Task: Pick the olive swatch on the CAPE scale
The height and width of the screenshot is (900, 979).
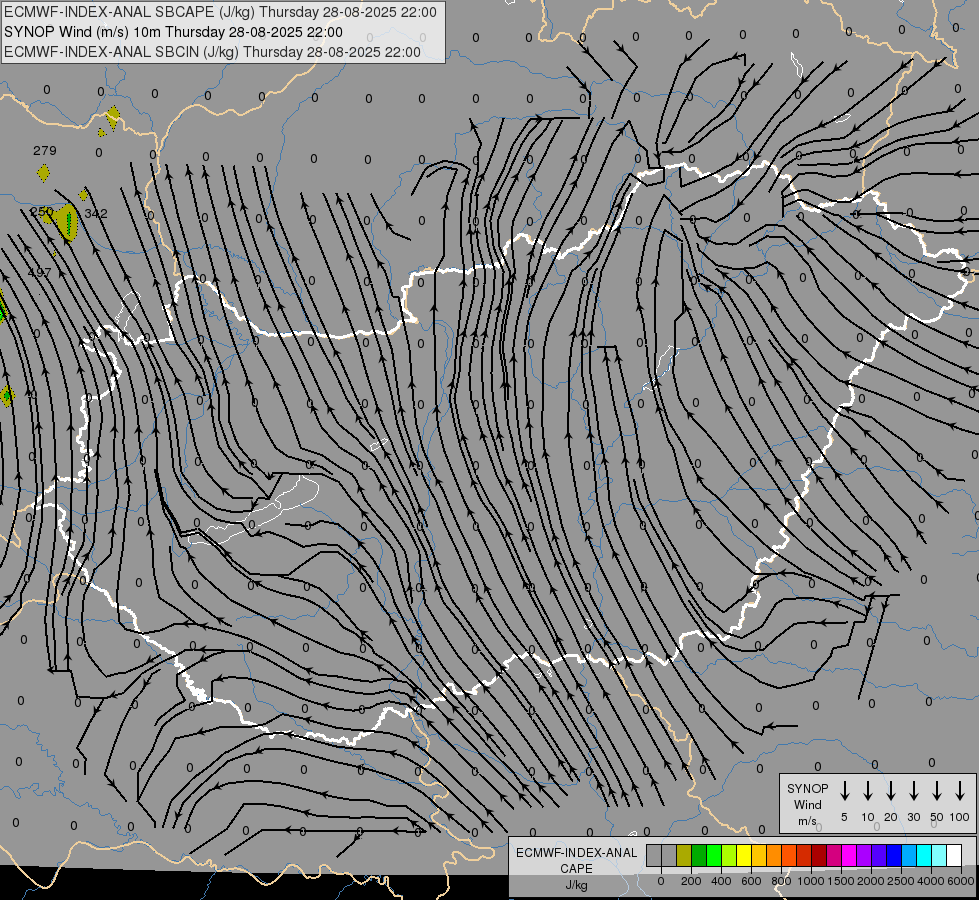Action: tap(684, 855)
